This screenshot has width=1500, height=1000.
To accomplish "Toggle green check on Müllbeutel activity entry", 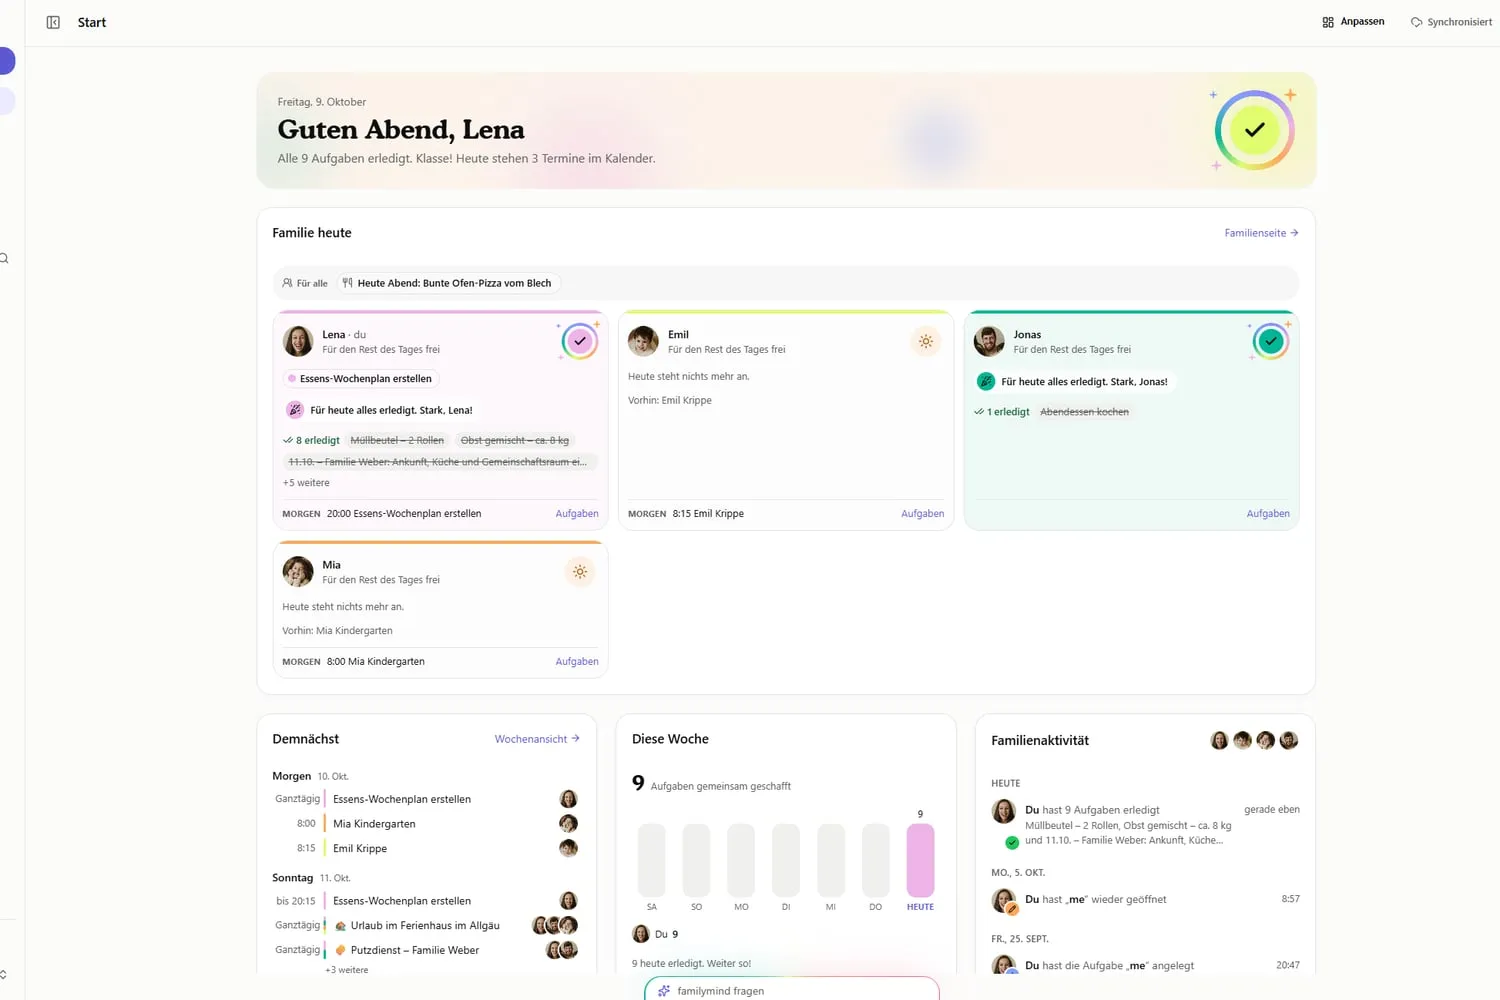I will pos(1012,842).
